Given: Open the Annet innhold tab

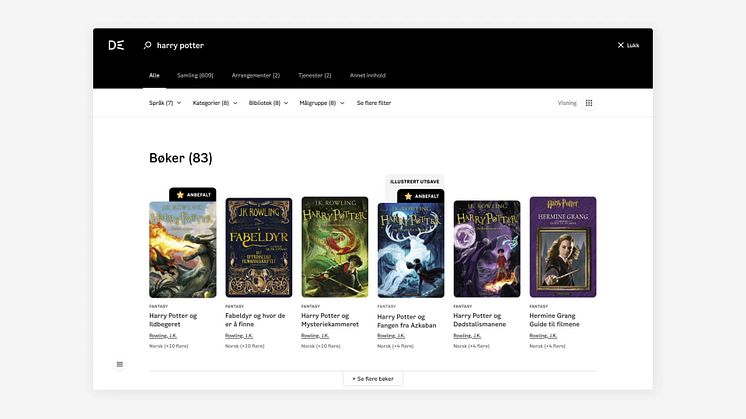Looking at the screenshot, I should coord(368,75).
